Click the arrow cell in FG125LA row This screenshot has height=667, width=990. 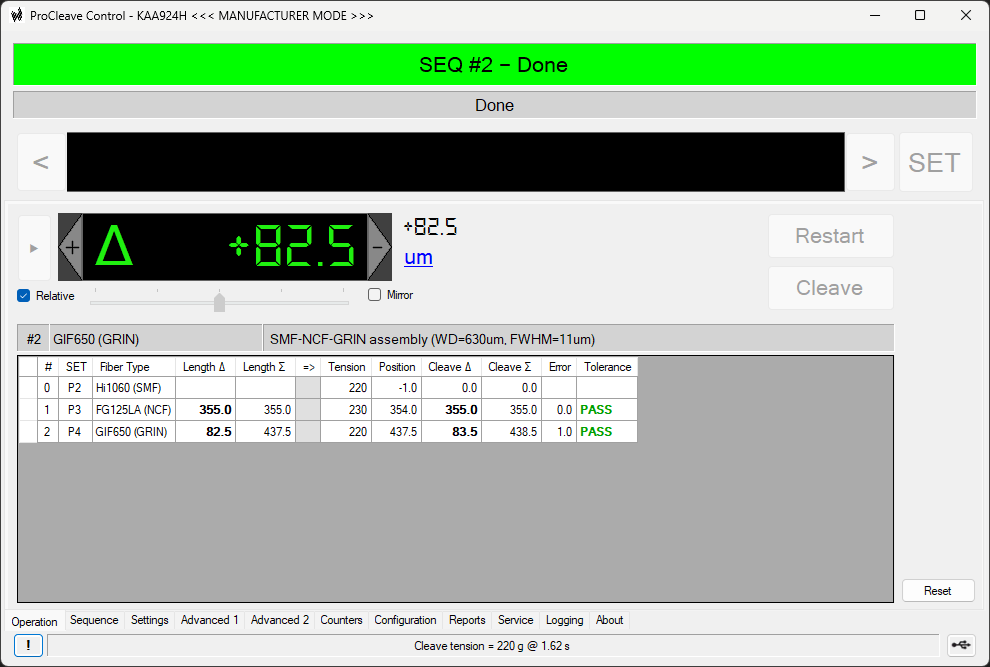(x=308, y=410)
